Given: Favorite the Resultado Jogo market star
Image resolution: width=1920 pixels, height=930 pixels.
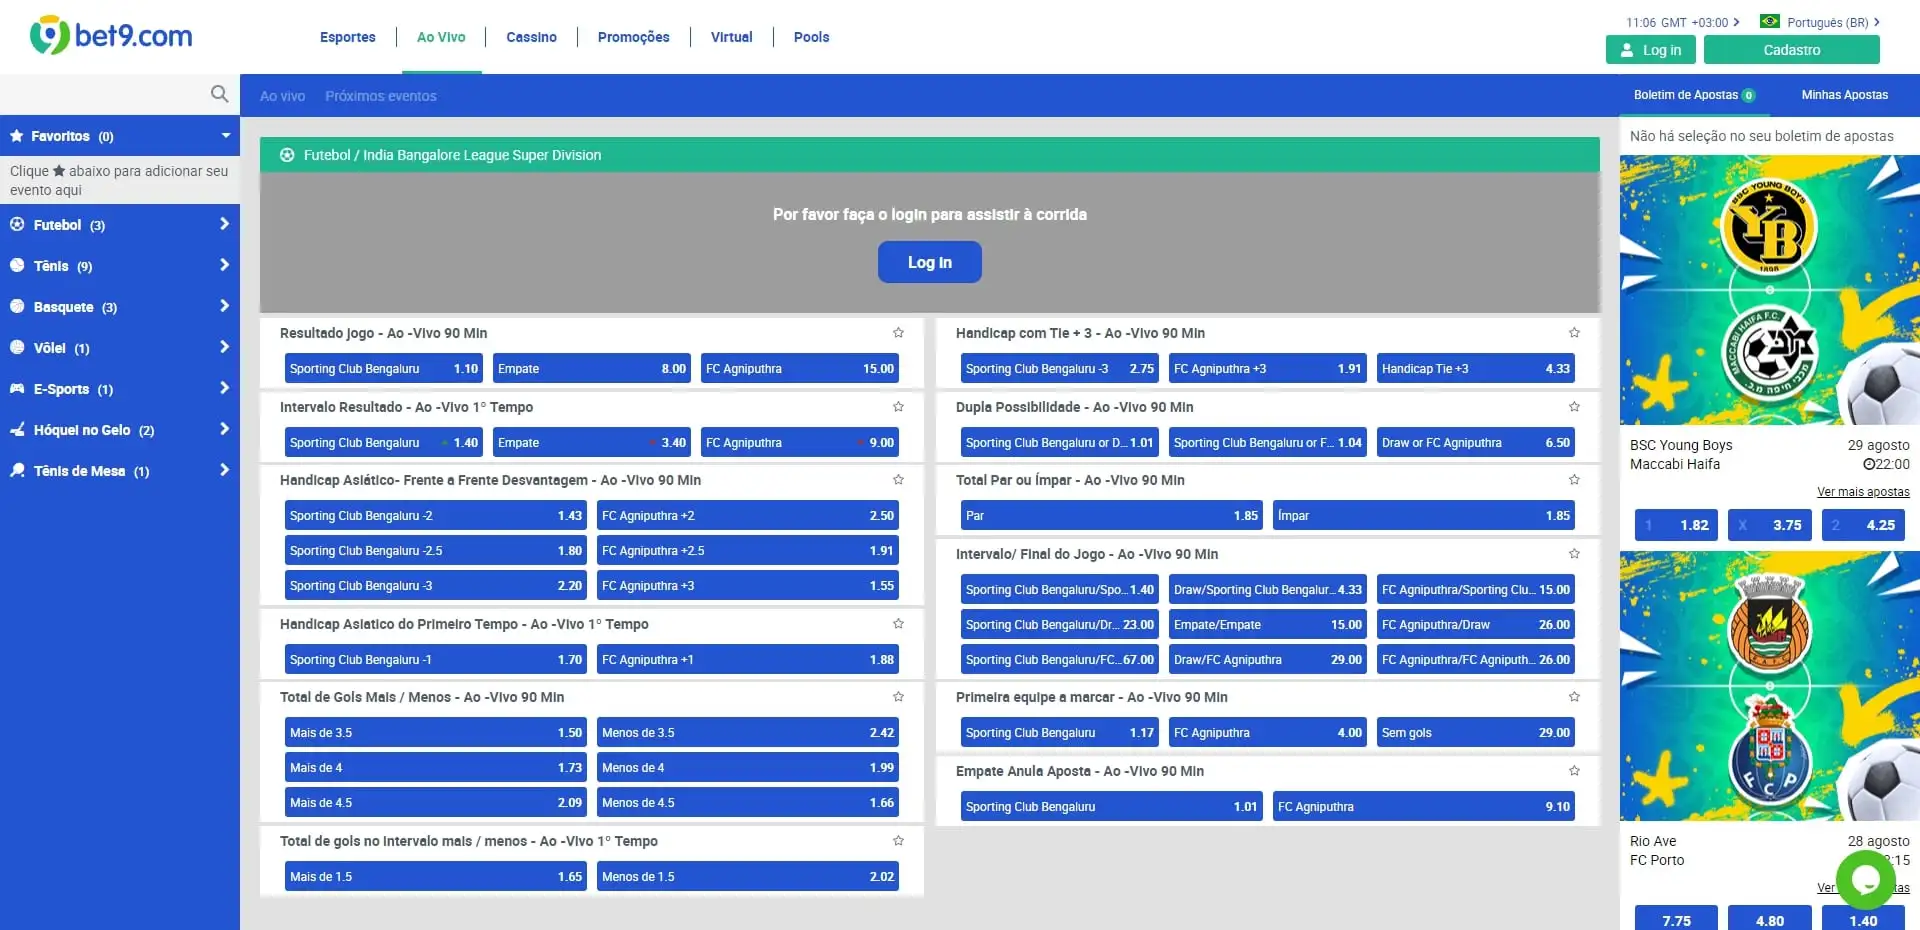Looking at the screenshot, I should click(898, 333).
